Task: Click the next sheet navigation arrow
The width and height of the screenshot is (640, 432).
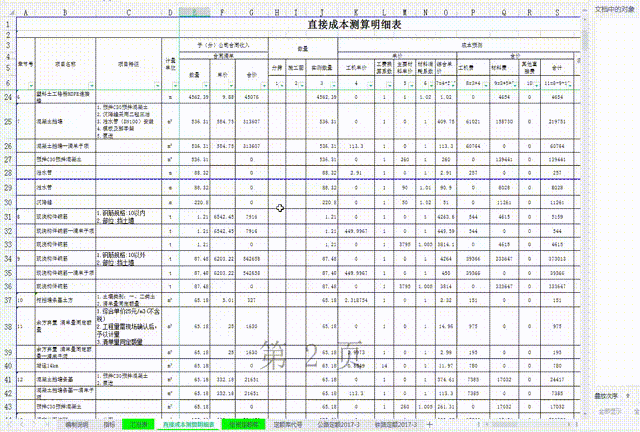Action: (34, 425)
